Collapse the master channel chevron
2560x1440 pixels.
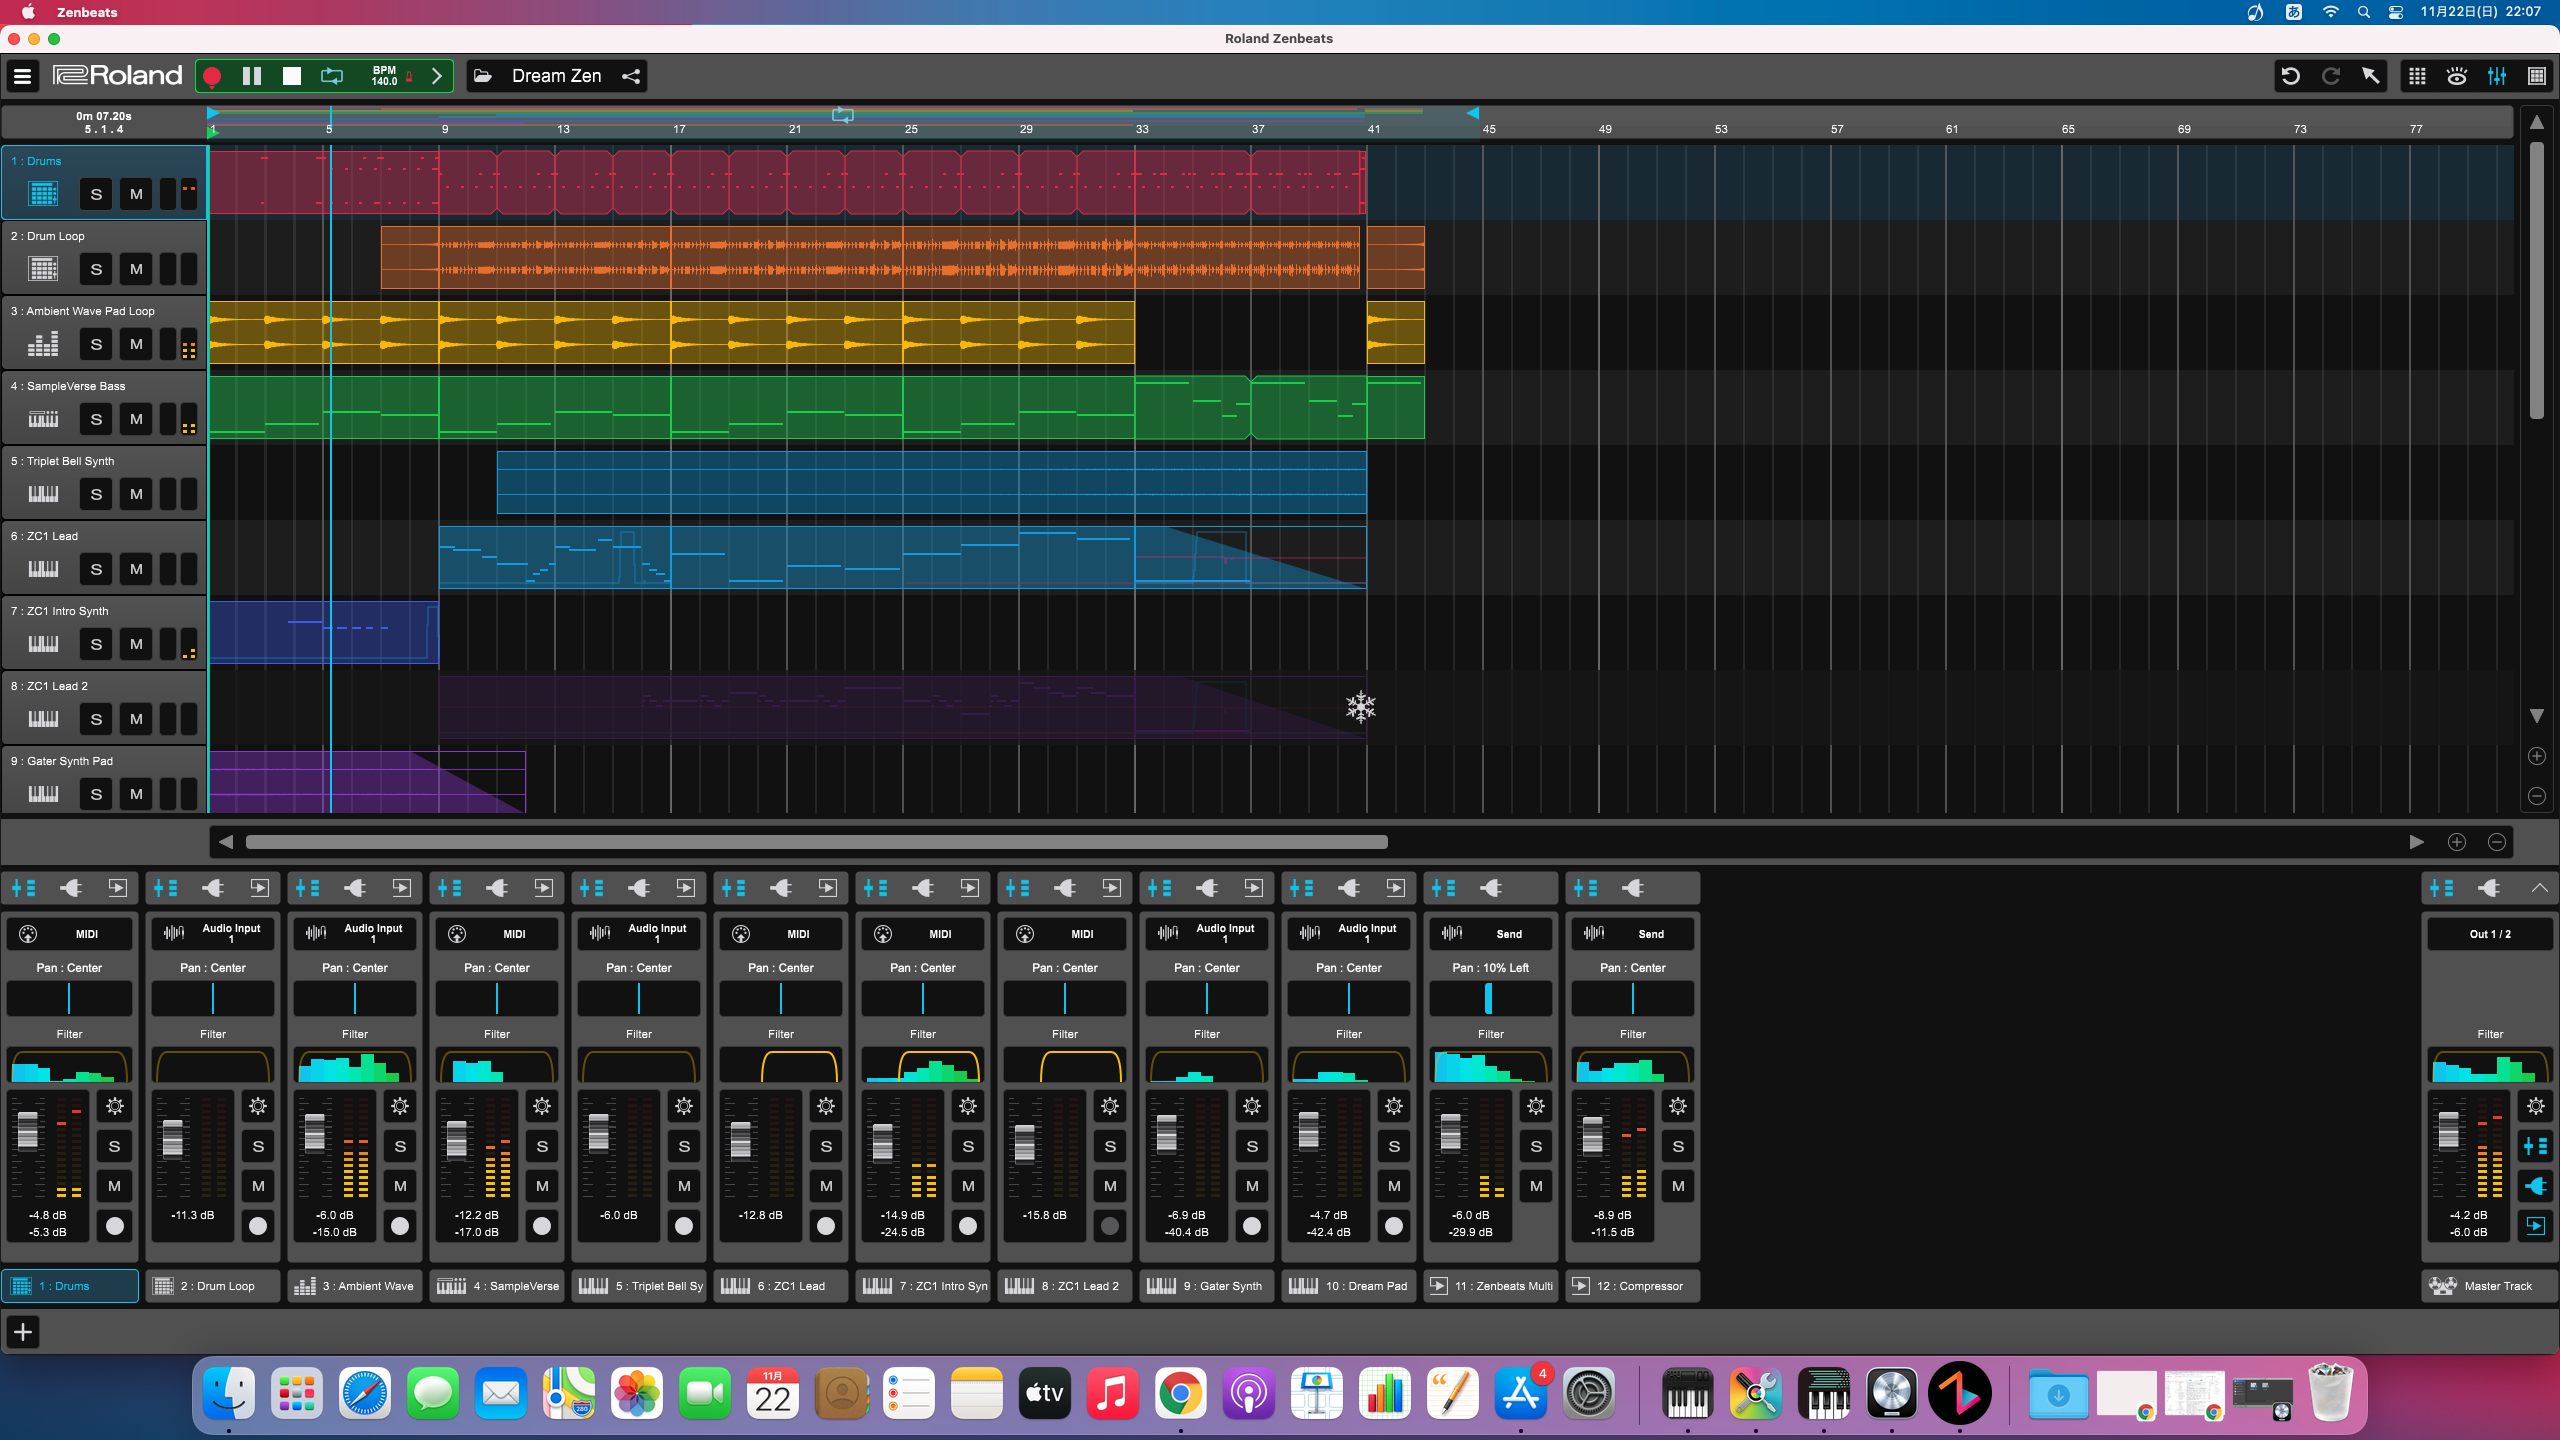pos(2539,888)
